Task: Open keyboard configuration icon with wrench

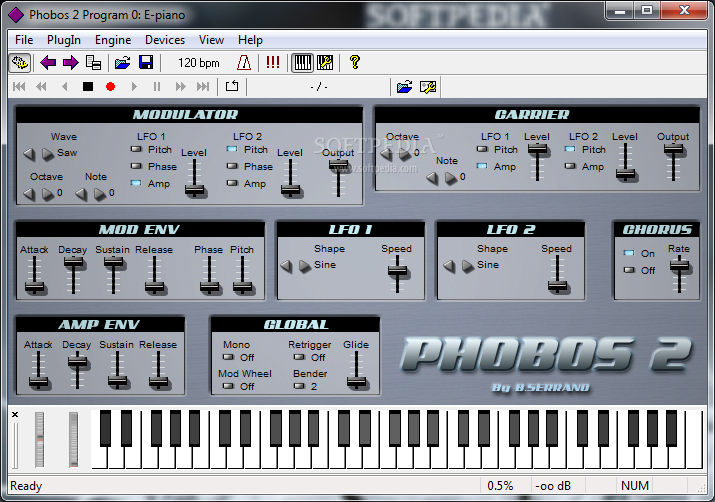Action: pyautogui.click(x=325, y=62)
